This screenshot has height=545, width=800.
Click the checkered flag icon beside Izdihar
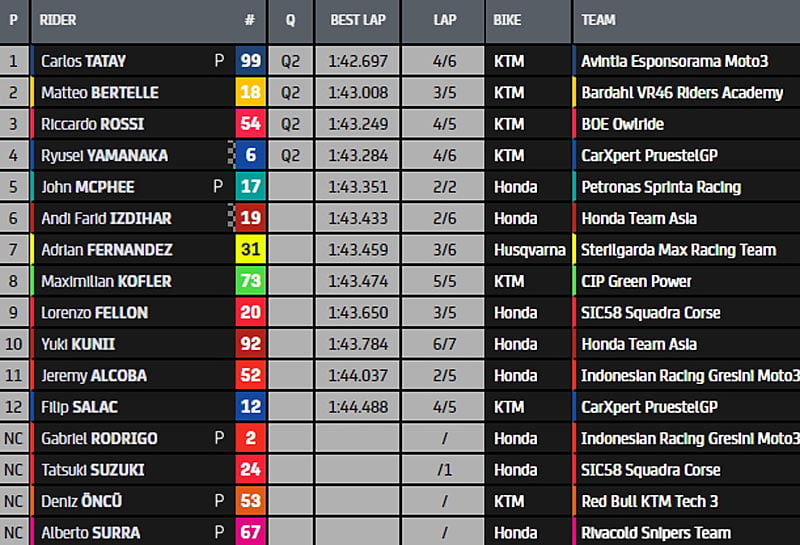tap(231, 218)
